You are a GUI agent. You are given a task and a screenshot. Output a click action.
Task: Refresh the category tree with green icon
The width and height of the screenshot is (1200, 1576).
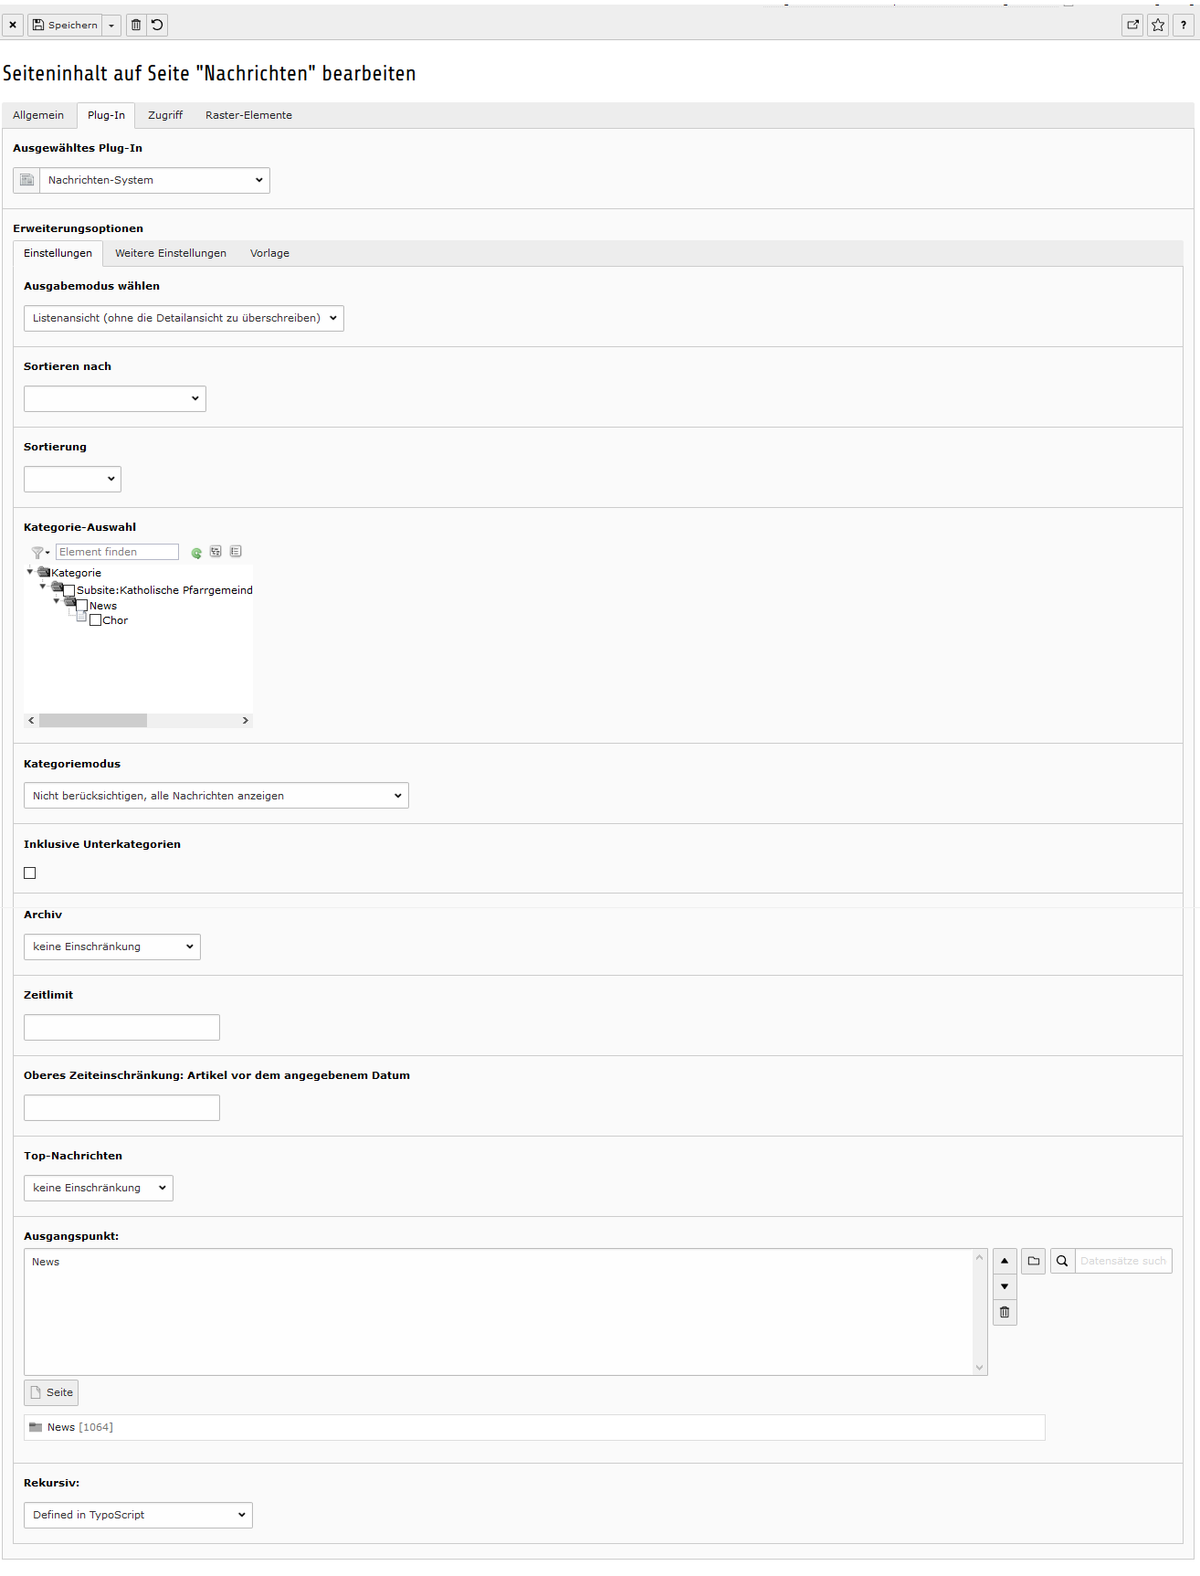197,553
